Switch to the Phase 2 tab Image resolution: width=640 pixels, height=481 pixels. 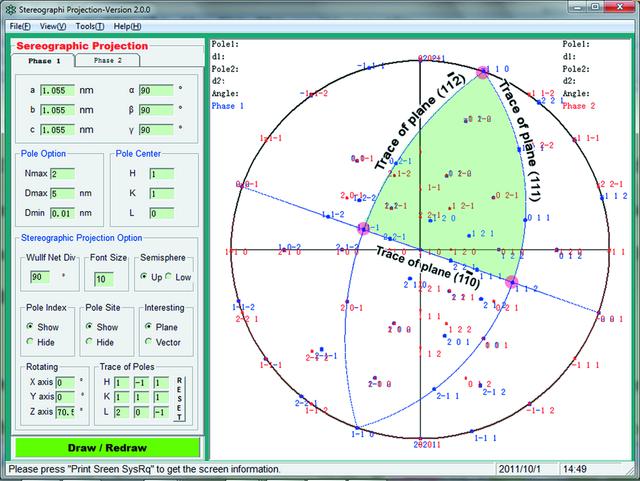pyautogui.click(x=108, y=60)
